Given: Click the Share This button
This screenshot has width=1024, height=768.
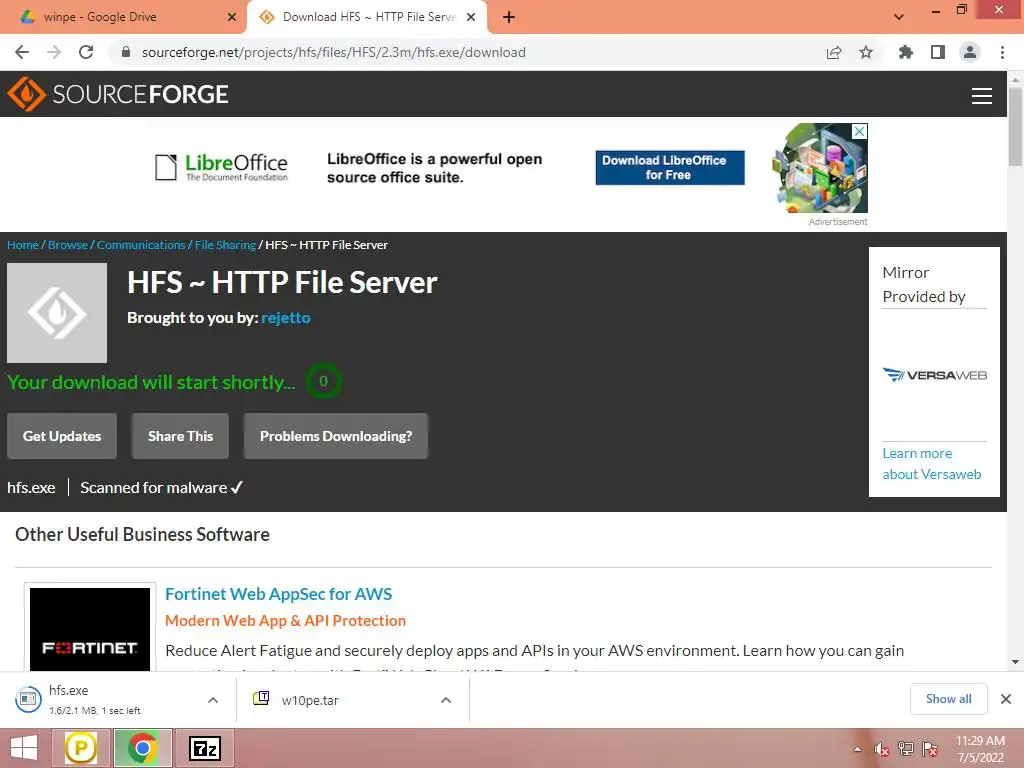Looking at the screenshot, I should pyautogui.click(x=180, y=436).
